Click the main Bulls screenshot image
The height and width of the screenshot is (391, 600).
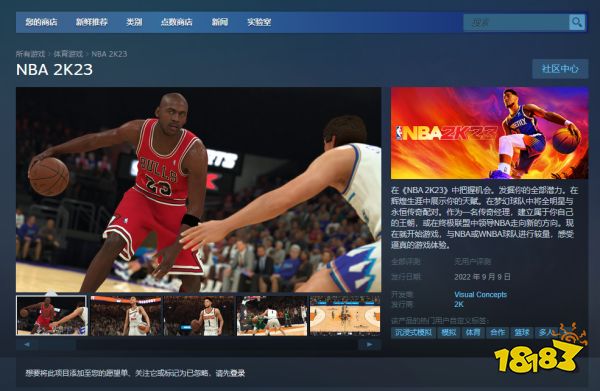199,190
